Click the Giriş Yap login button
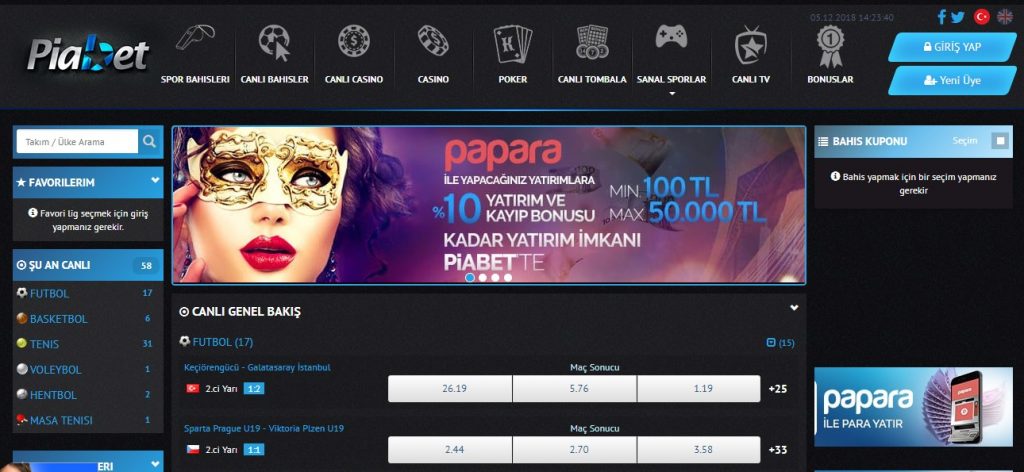Viewport: 1024px width, 472px height. 953,47
